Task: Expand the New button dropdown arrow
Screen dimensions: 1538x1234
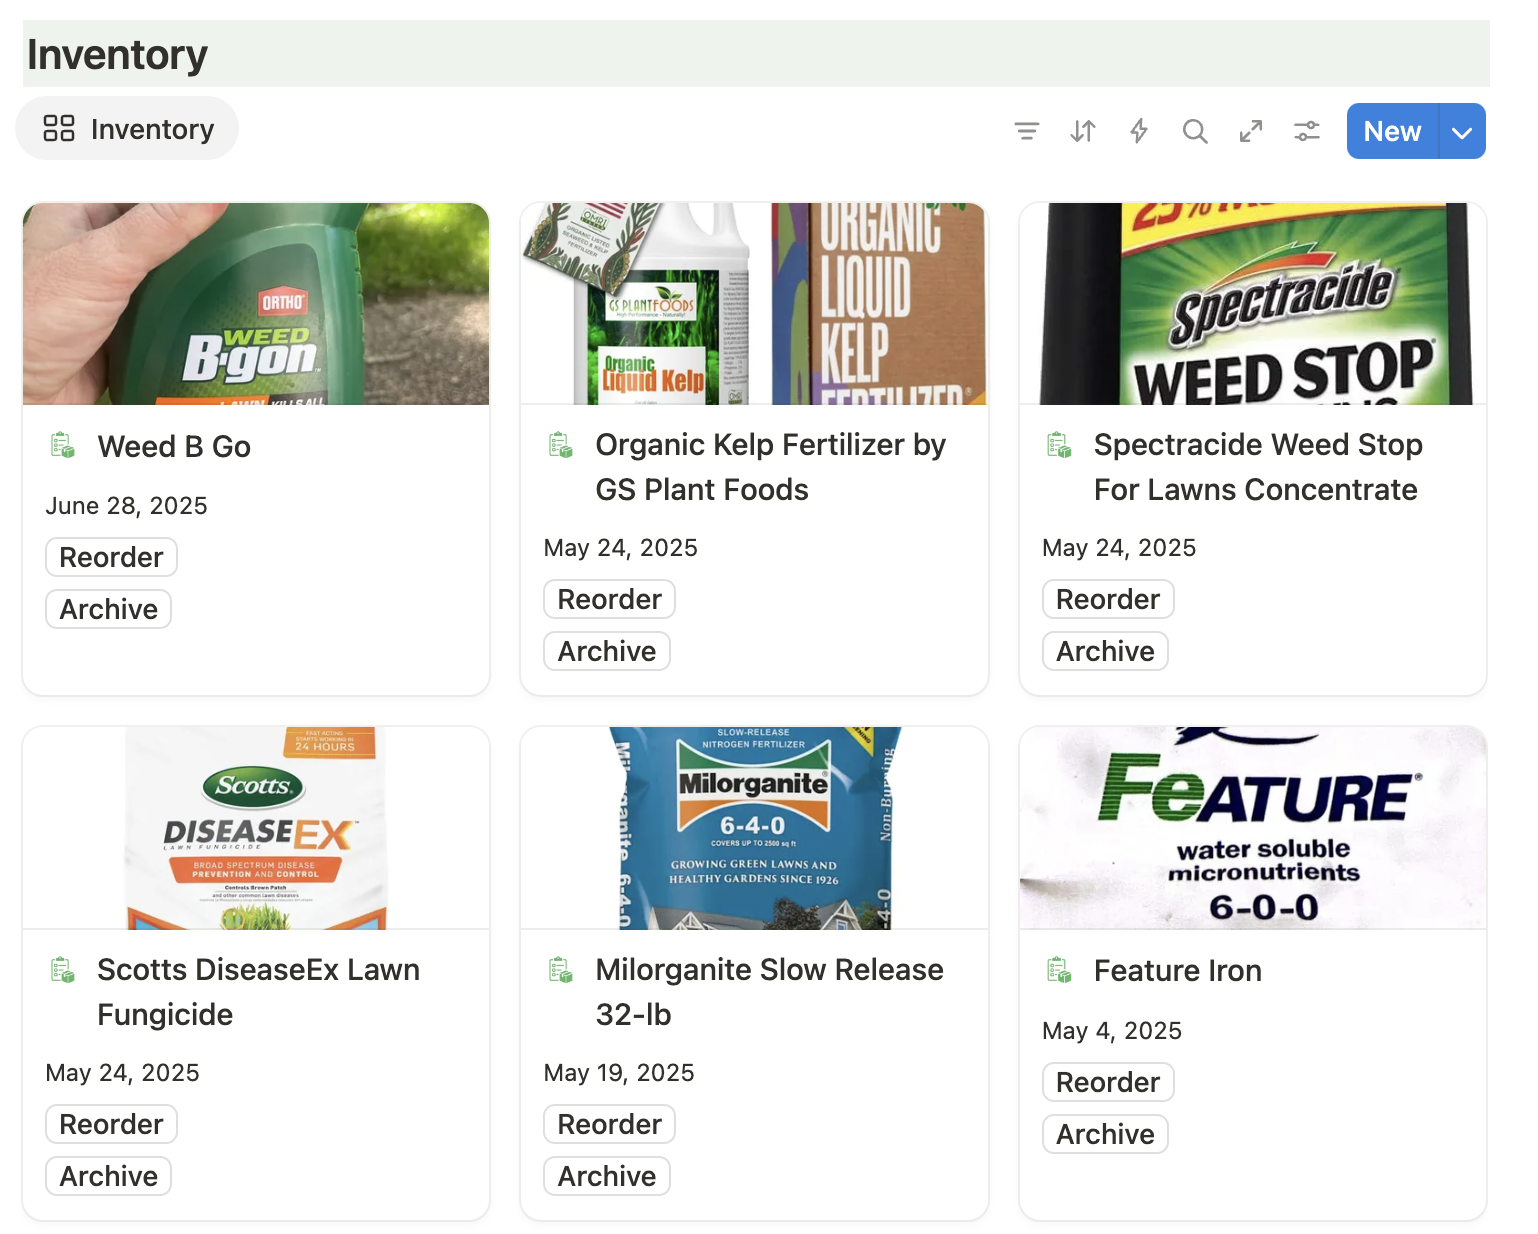Action: 1462,132
